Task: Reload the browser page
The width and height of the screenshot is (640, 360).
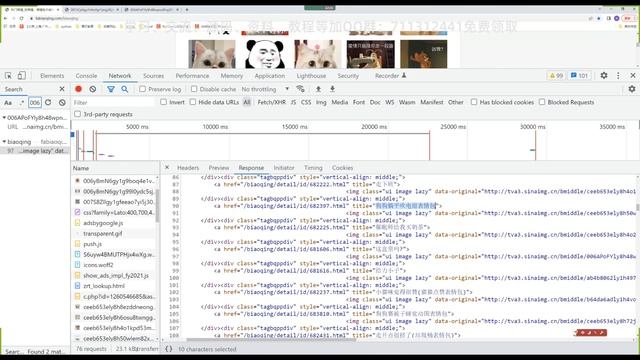Action: pos(21,18)
